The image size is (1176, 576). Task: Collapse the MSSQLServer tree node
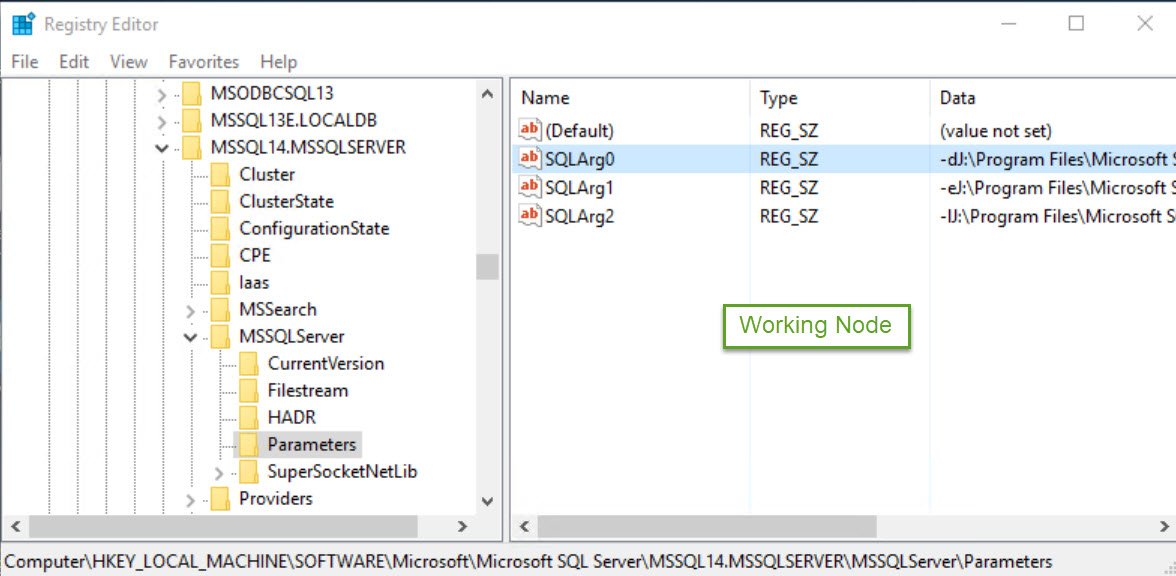point(190,338)
